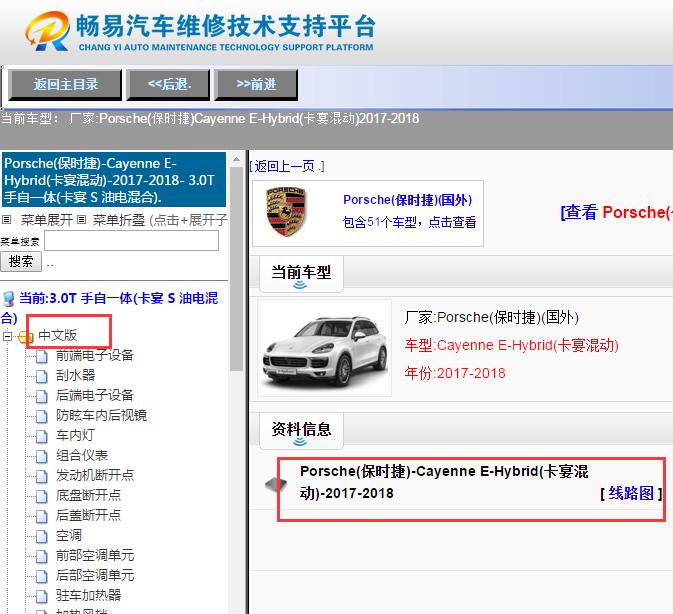
Task: Click document icon beside 前端电子设备
Action: coord(42,357)
